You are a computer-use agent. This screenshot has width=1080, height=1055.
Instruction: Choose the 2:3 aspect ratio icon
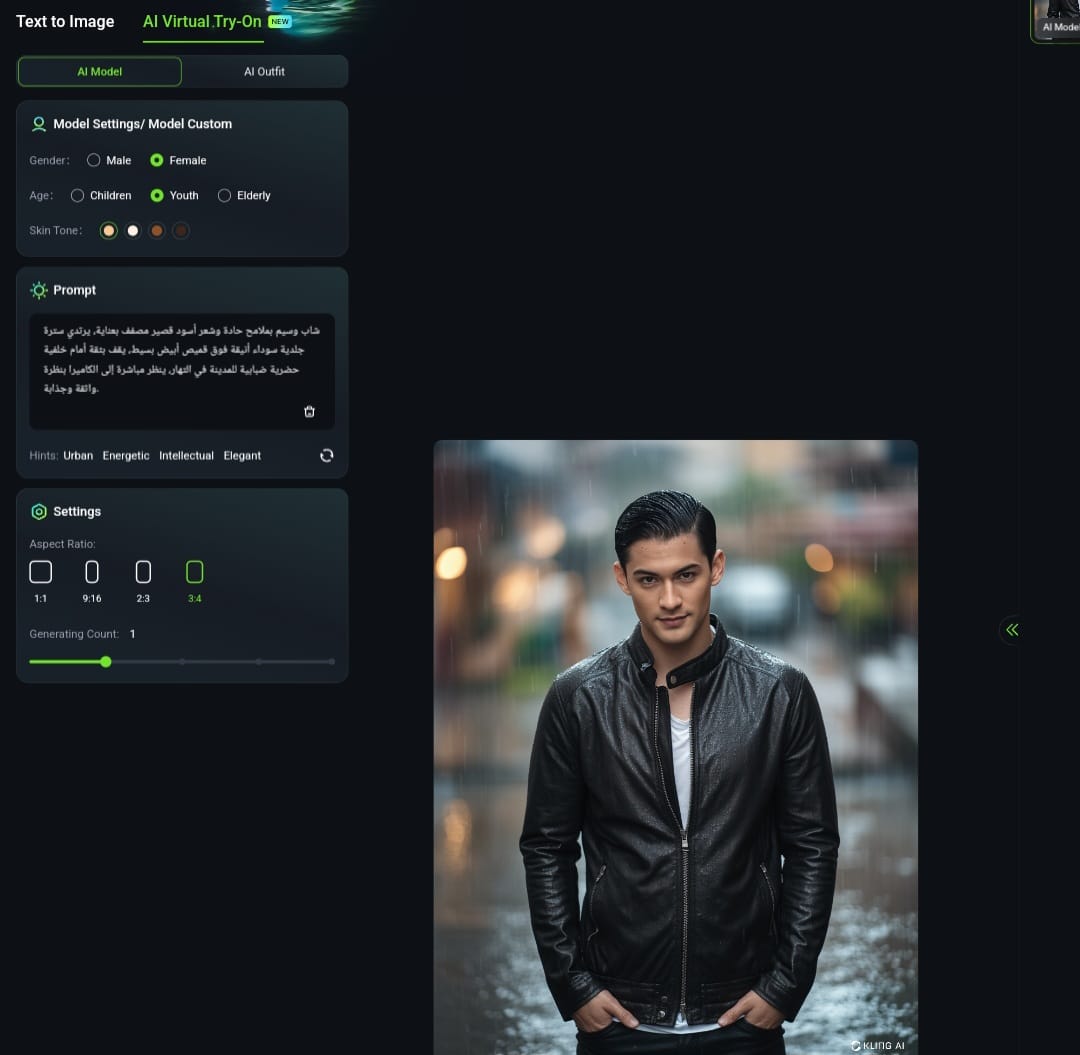(143, 572)
